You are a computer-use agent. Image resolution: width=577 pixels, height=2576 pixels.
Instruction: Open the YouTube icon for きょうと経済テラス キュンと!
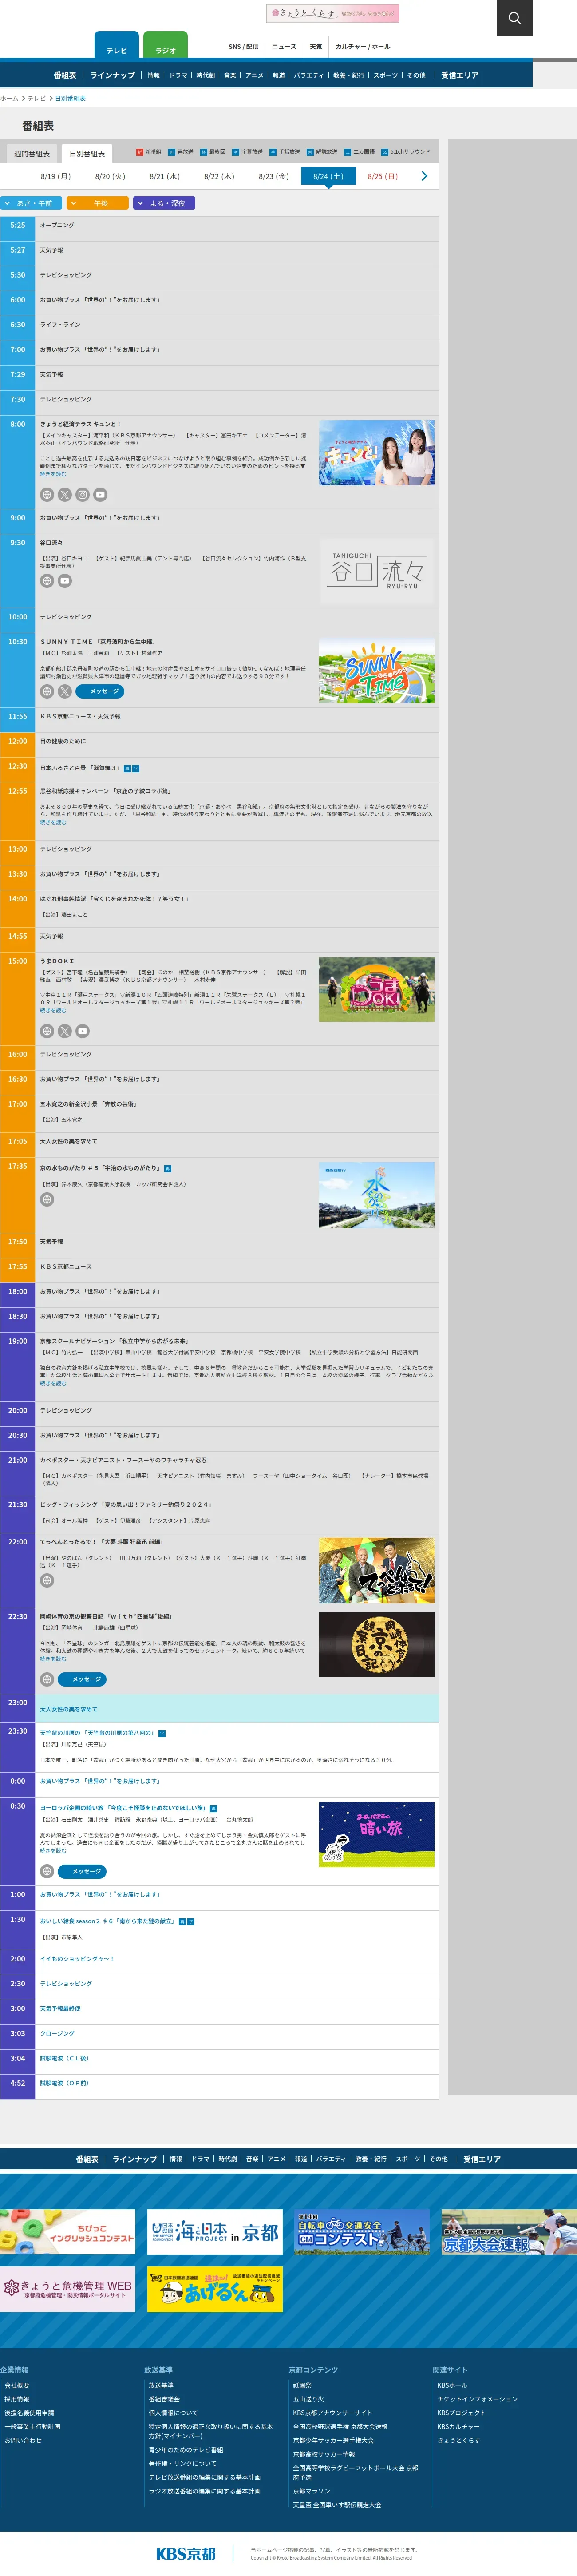[100, 494]
